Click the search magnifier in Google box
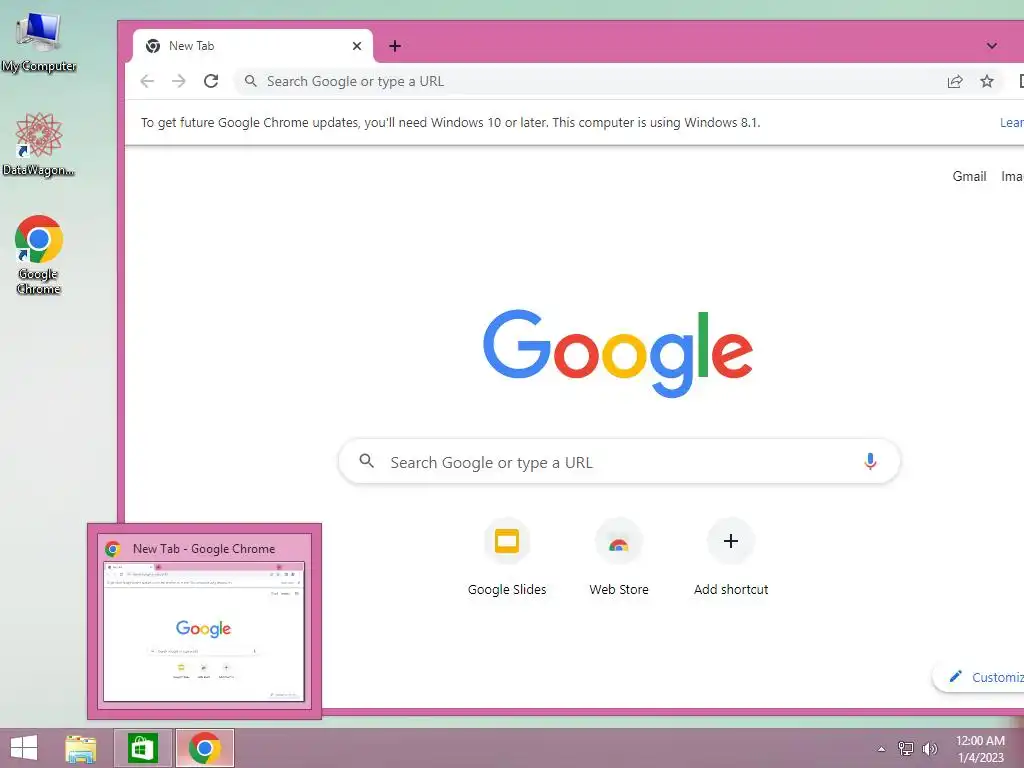1024x768 pixels. click(x=367, y=461)
